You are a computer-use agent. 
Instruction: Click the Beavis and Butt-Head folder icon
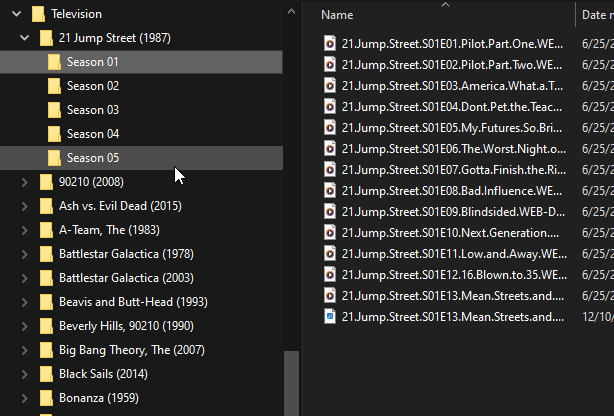[46, 302]
